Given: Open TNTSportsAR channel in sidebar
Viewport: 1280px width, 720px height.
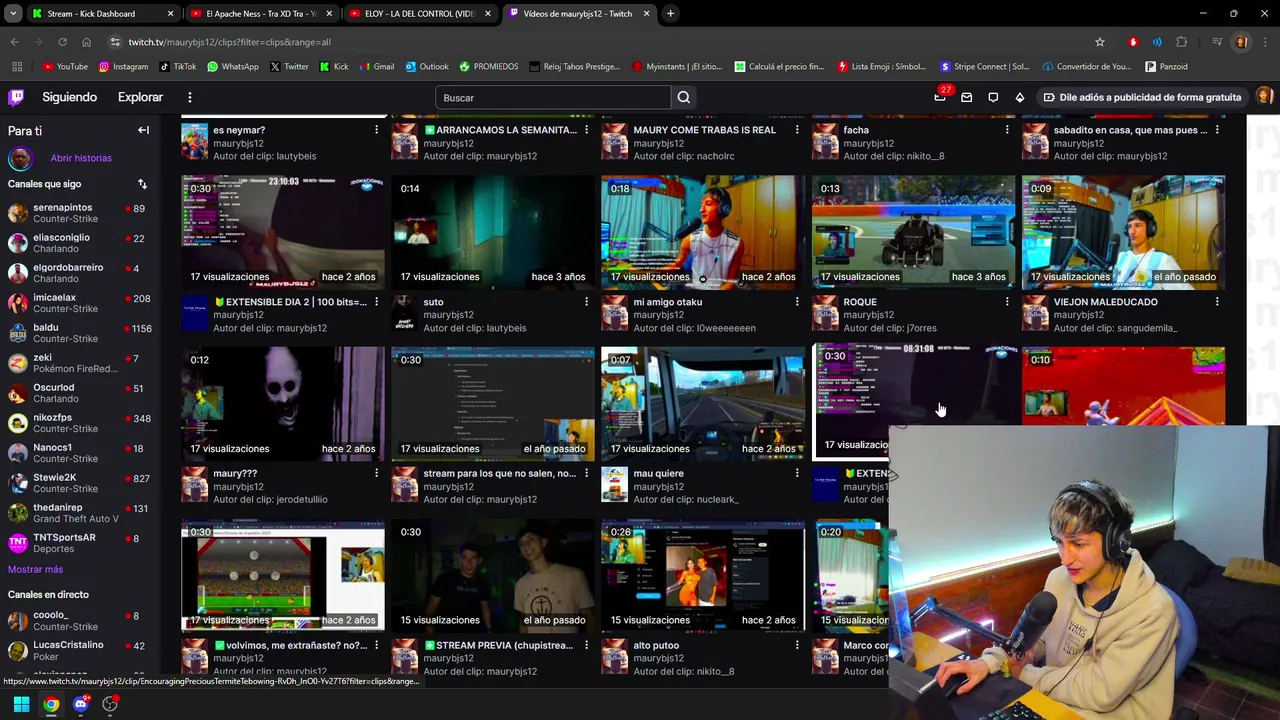Looking at the screenshot, I should pos(78,543).
